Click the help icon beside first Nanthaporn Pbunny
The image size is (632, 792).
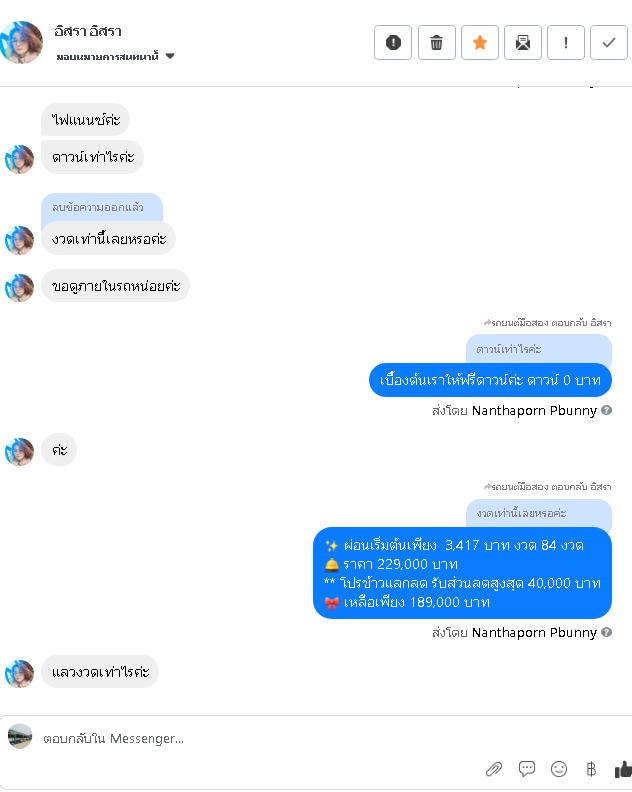click(x=607, y=410)
